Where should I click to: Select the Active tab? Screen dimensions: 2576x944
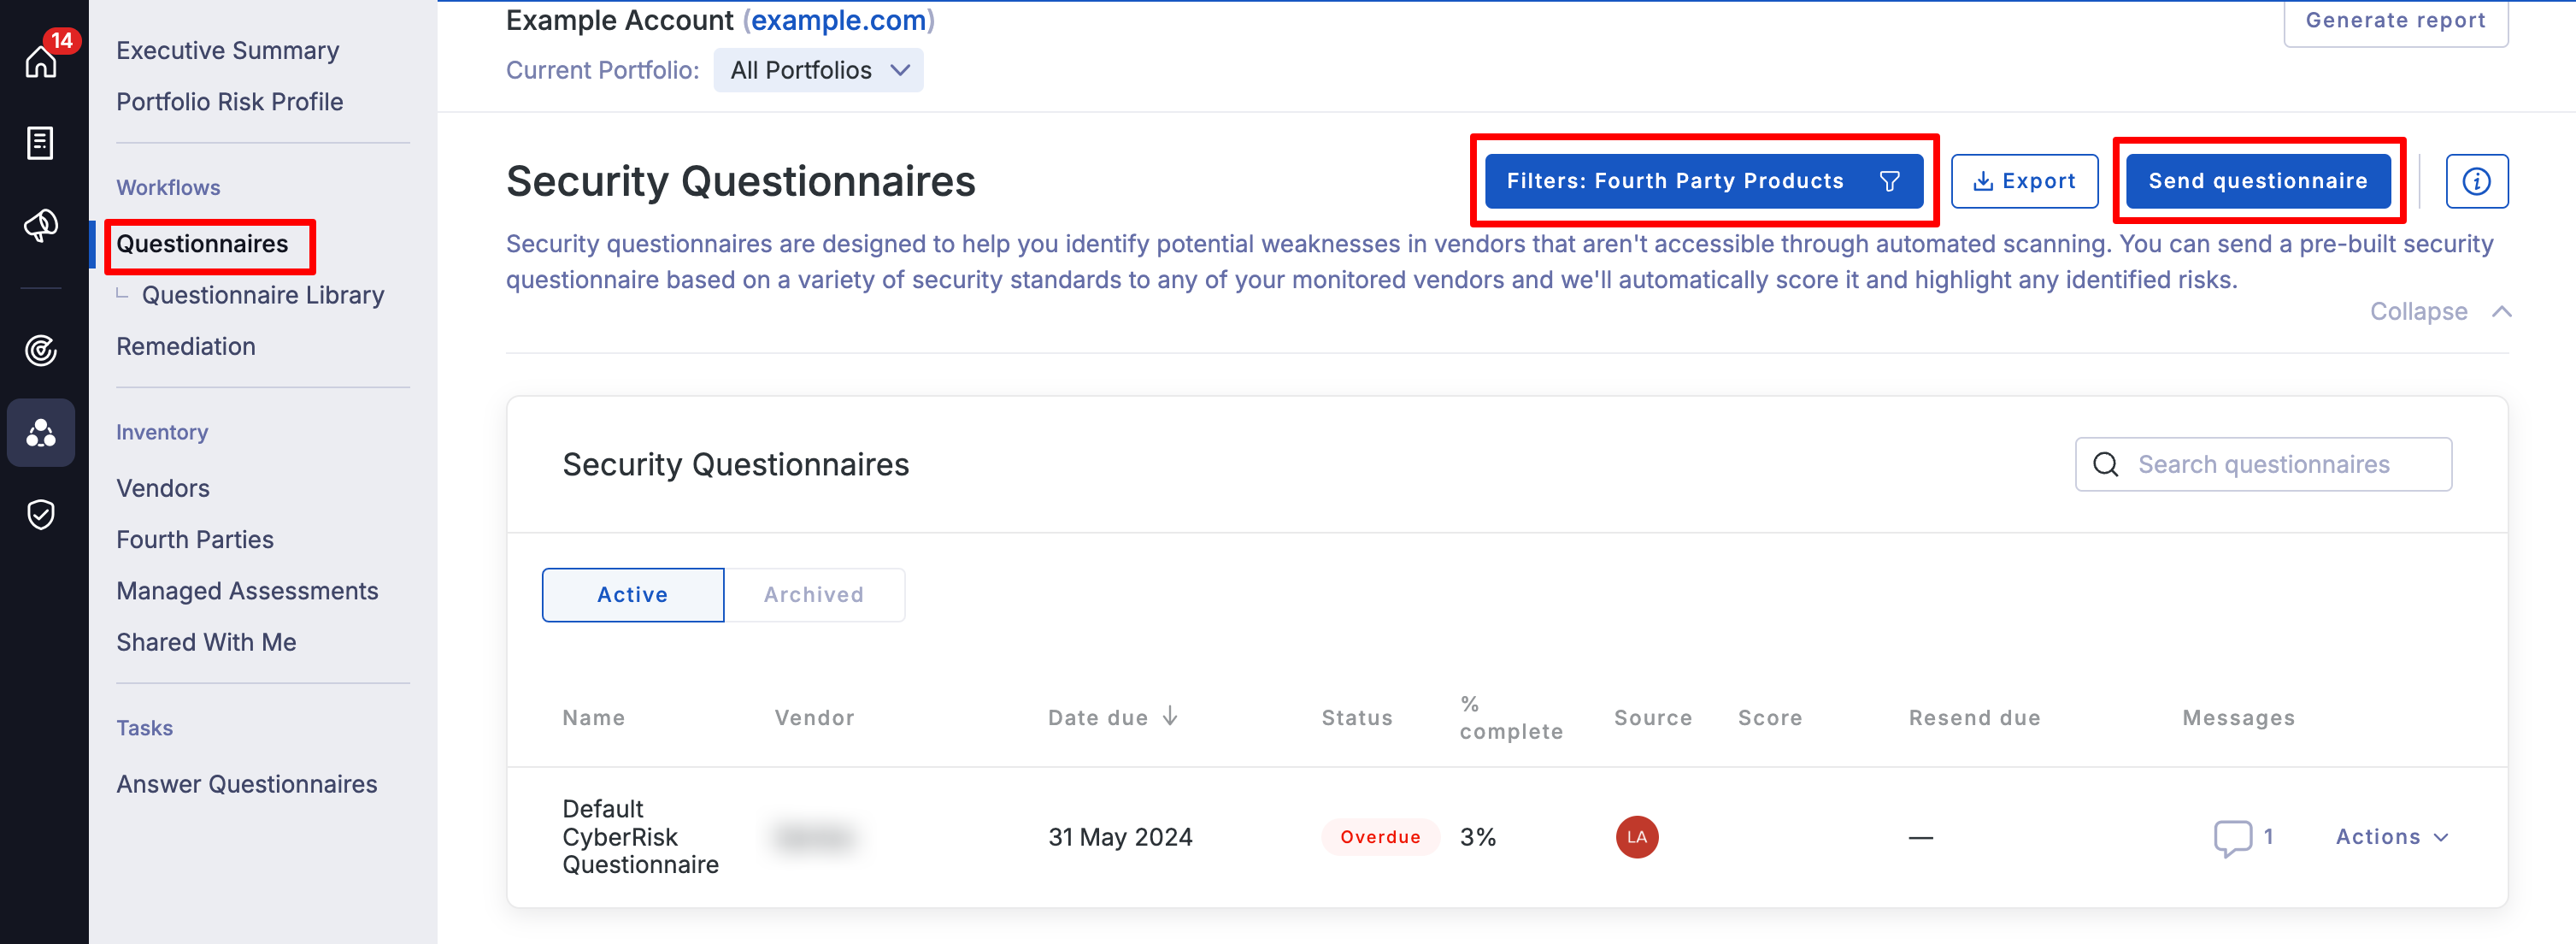coord(632,595)
